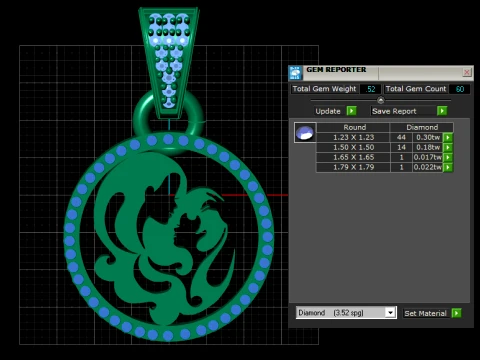Click the 0.017tw weight cell
Viewport: 480px width, 360px height.
(428, 157)
